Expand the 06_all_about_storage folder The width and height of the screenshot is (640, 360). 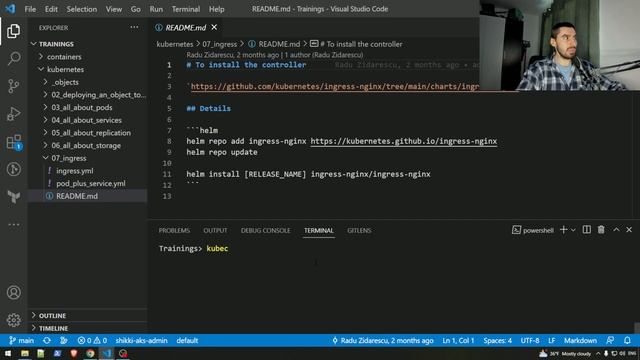click(x=87, y=145)
